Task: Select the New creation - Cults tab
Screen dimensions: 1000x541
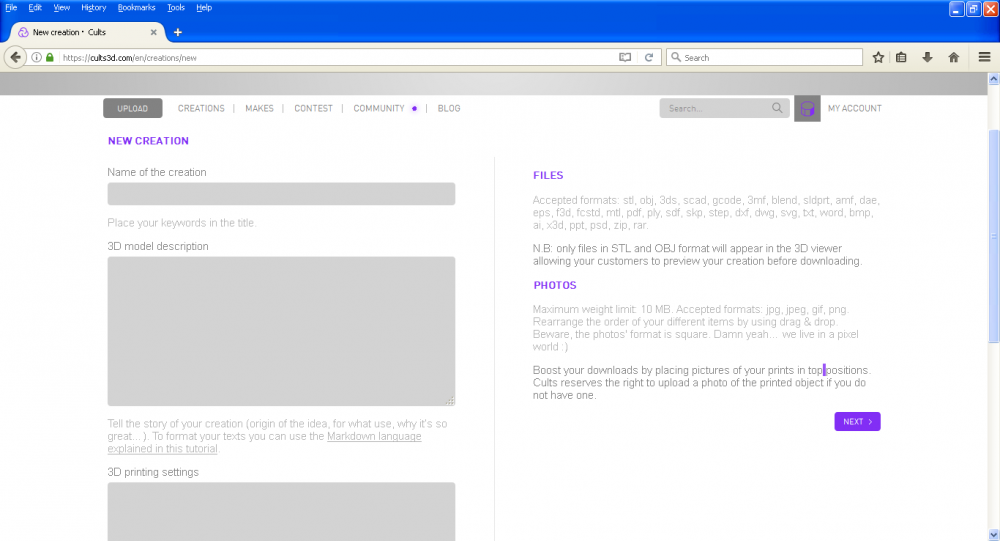Action: 87,33
